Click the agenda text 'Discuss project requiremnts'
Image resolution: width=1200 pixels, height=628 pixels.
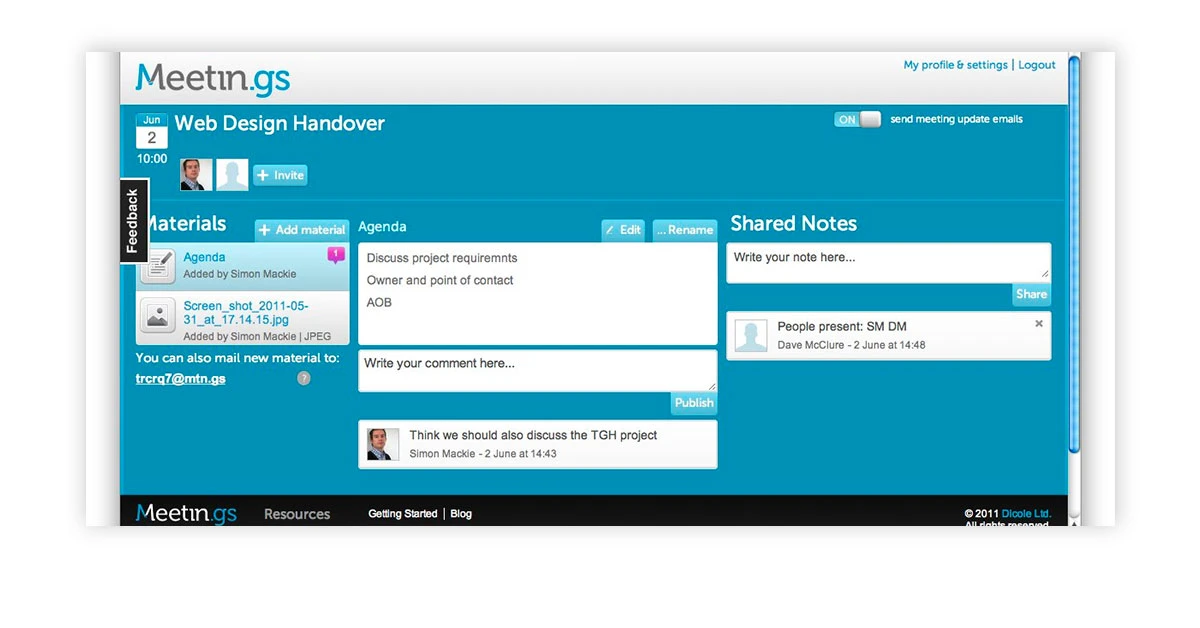pyautogui.click(x=442, y=258)
